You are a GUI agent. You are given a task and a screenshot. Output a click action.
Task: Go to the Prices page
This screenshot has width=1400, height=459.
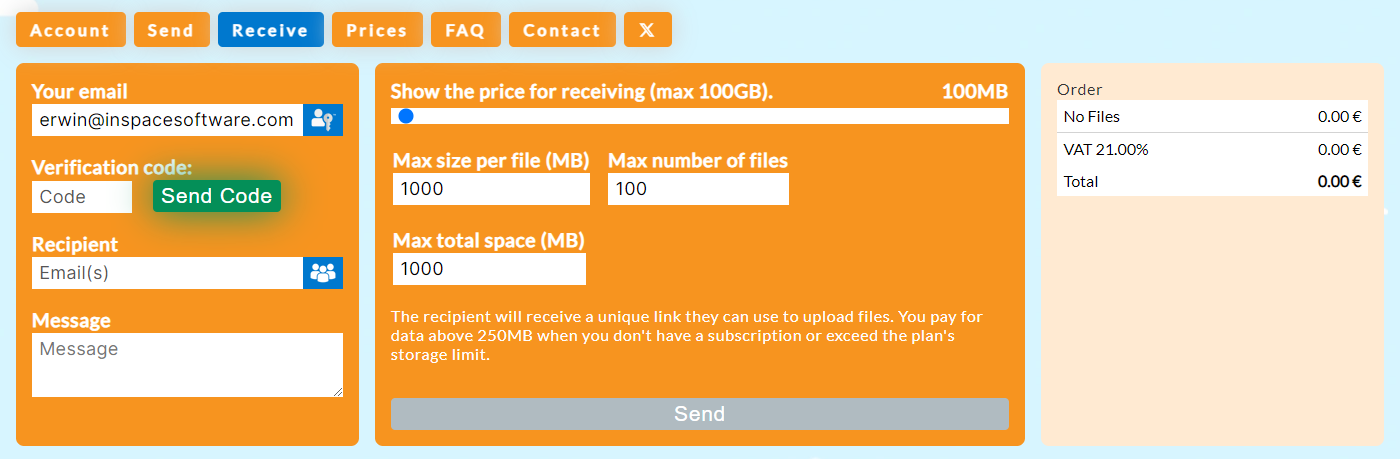pyautogui.click(x=377, y=30)
